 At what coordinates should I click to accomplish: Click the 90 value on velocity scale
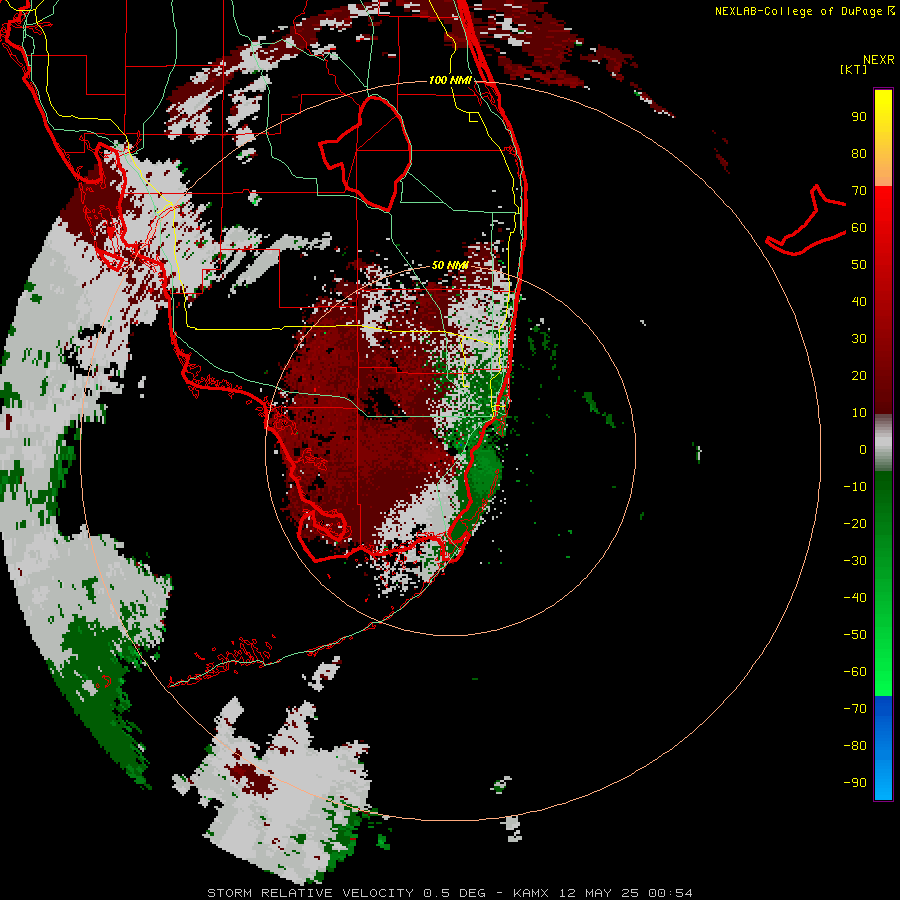point(859,117)
